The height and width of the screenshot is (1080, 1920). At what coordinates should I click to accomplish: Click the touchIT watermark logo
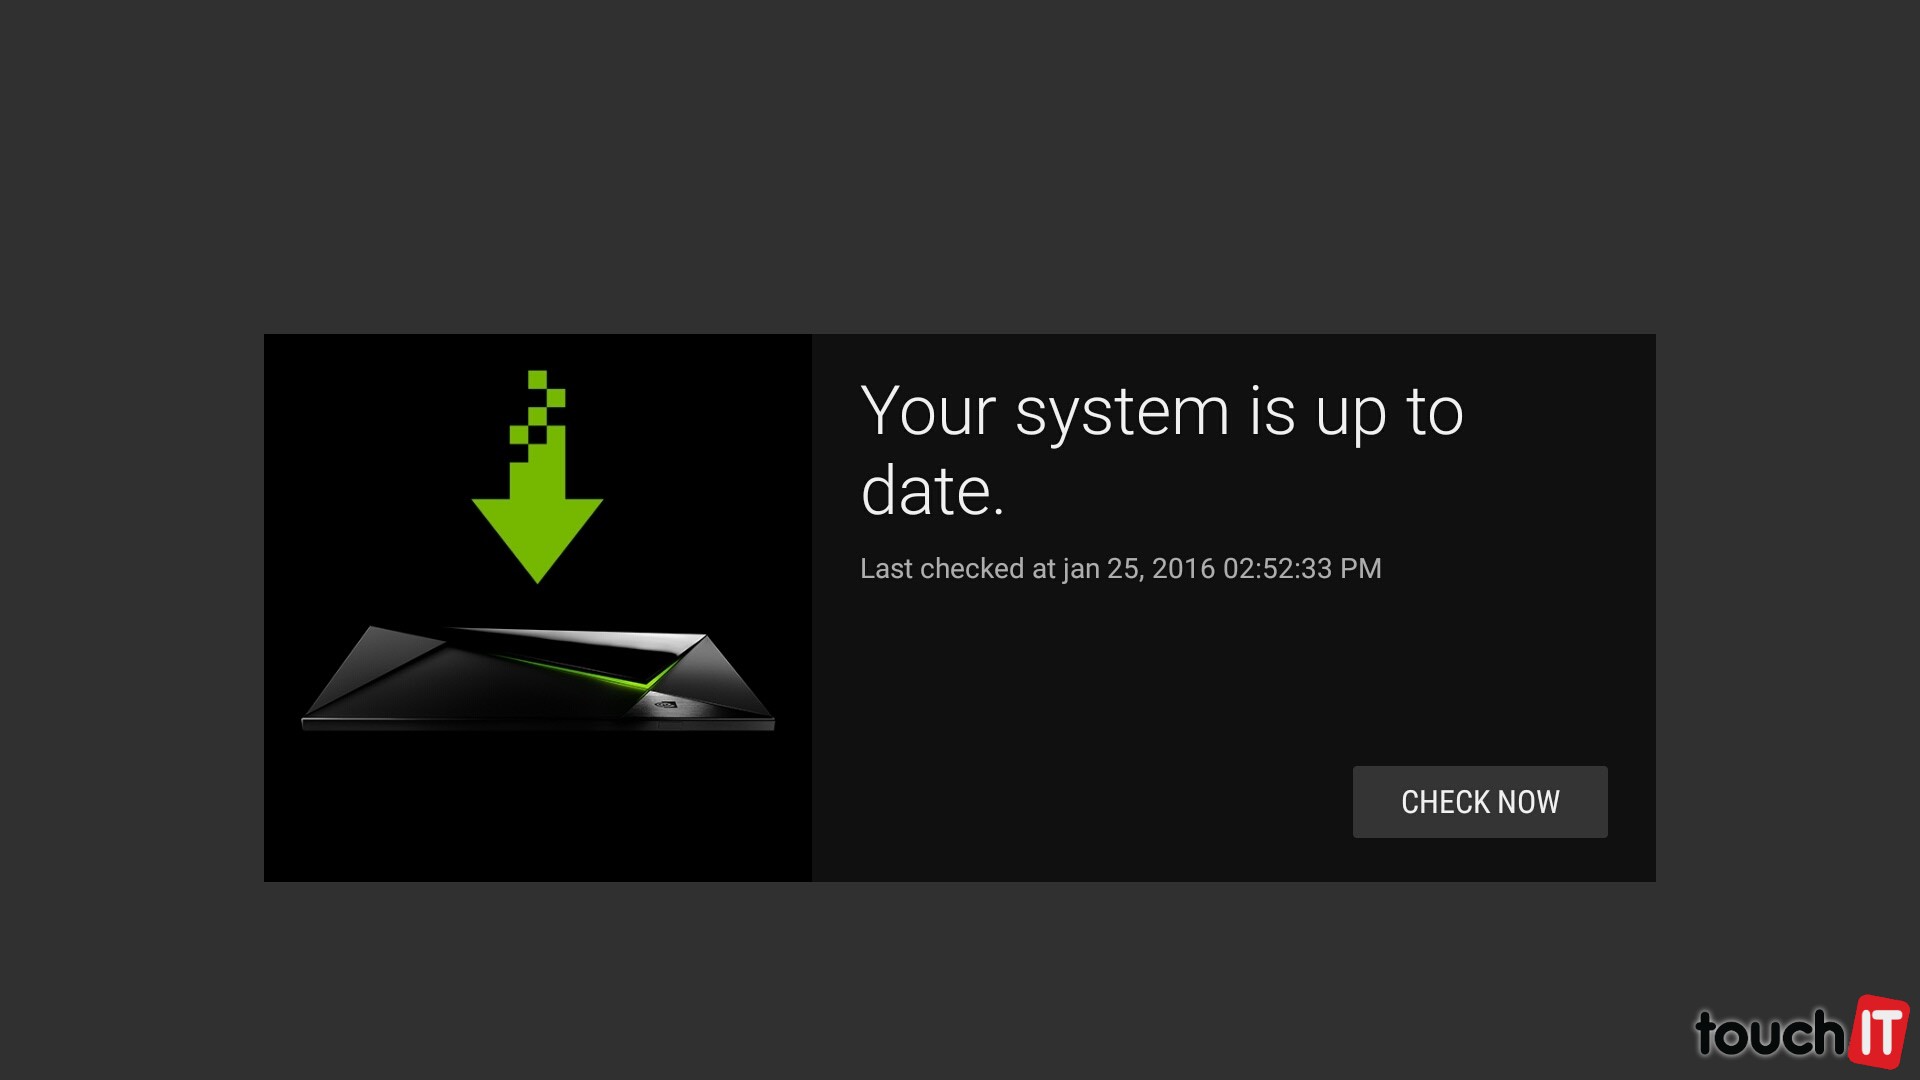point(1801,1031)
